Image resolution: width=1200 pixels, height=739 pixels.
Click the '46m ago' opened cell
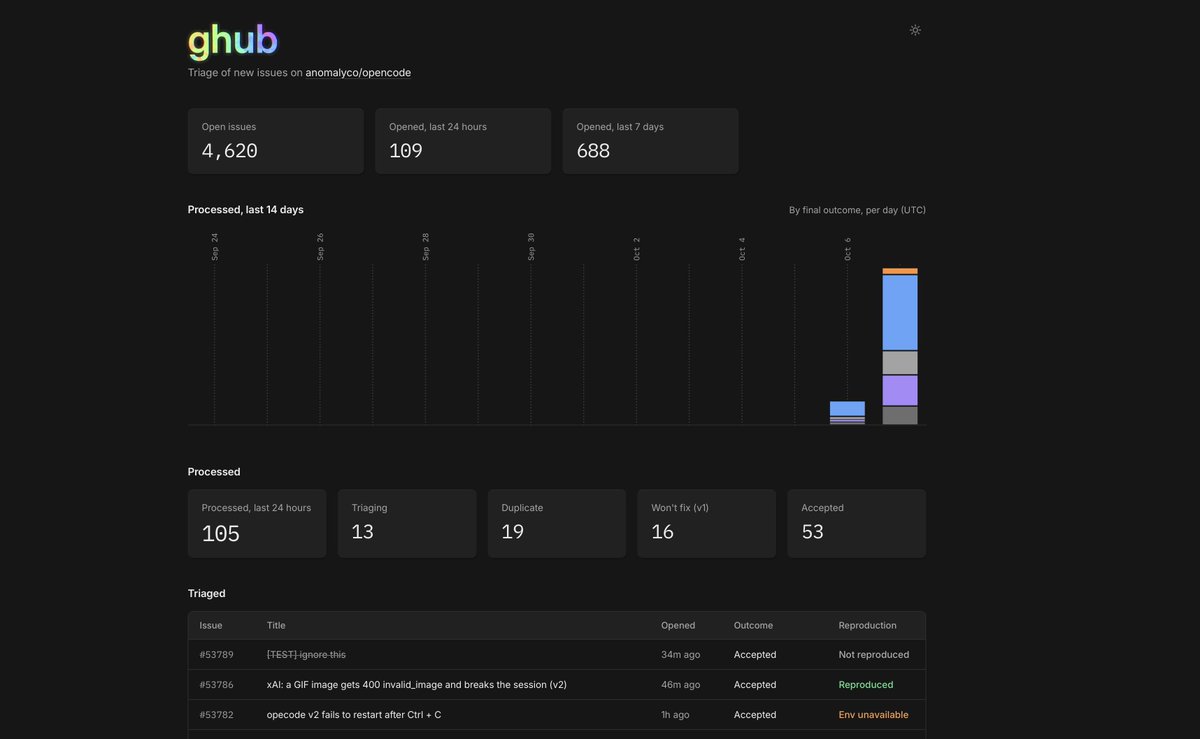681,685
